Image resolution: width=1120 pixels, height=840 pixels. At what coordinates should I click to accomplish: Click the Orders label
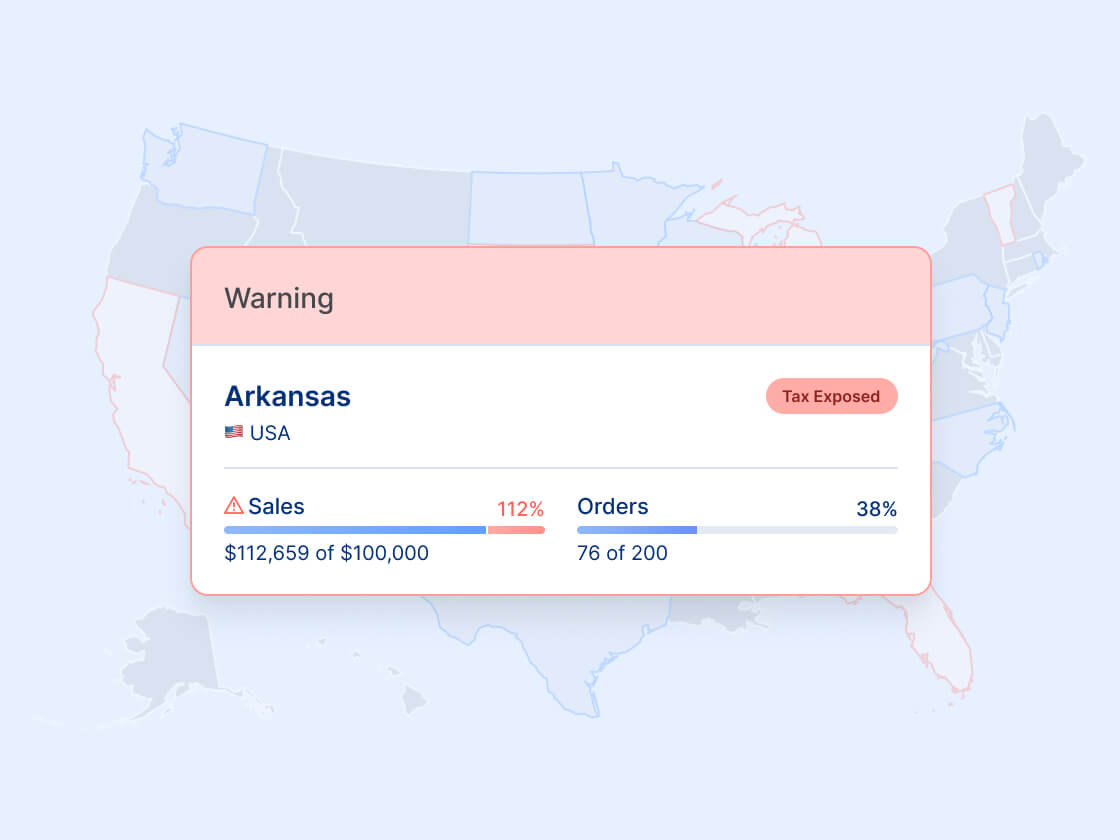pyautogui.click(x=613, y=506)
